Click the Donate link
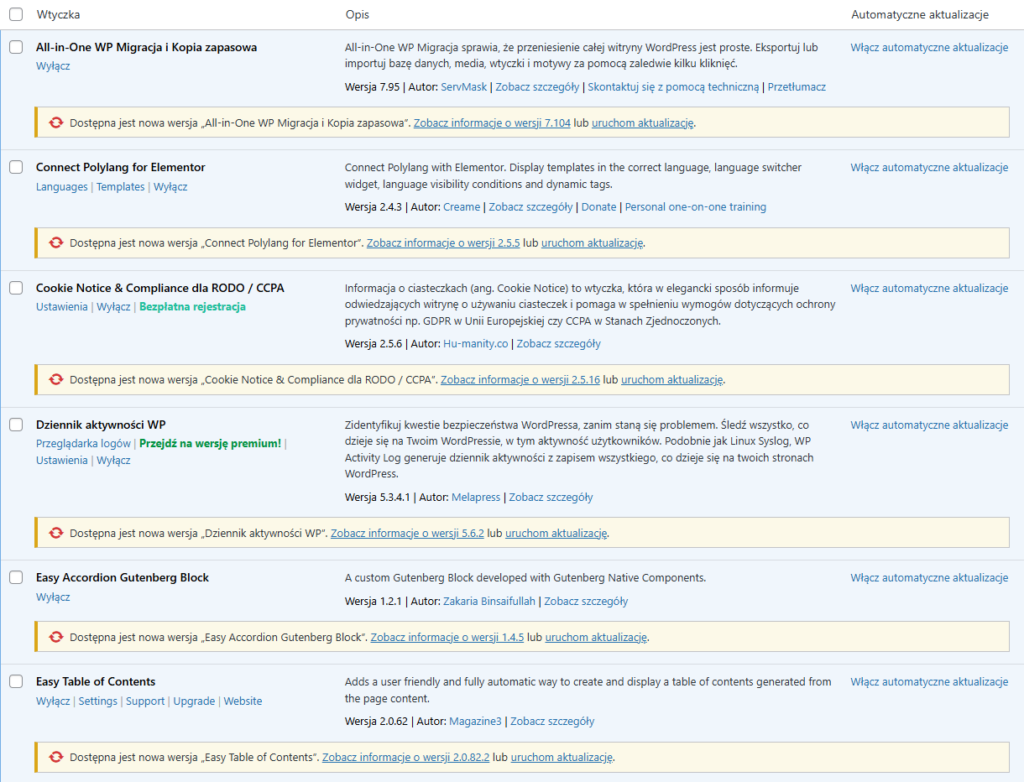The image size is (1024, 782). coord(599,207)
